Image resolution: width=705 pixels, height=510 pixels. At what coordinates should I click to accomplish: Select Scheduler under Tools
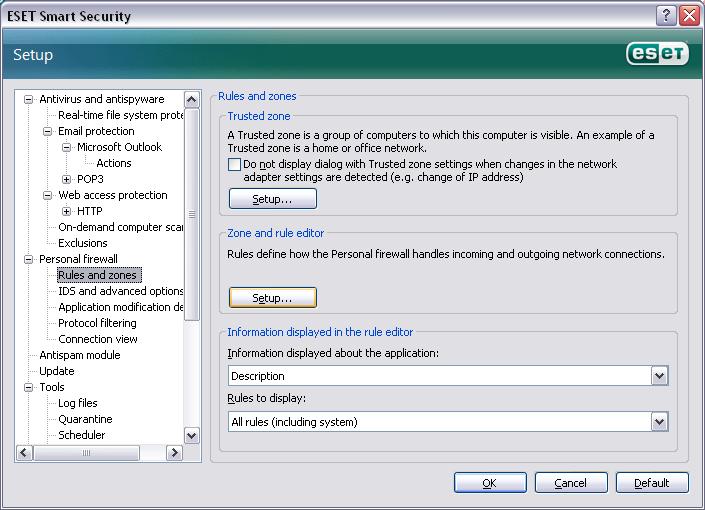[x=81, y=435]
